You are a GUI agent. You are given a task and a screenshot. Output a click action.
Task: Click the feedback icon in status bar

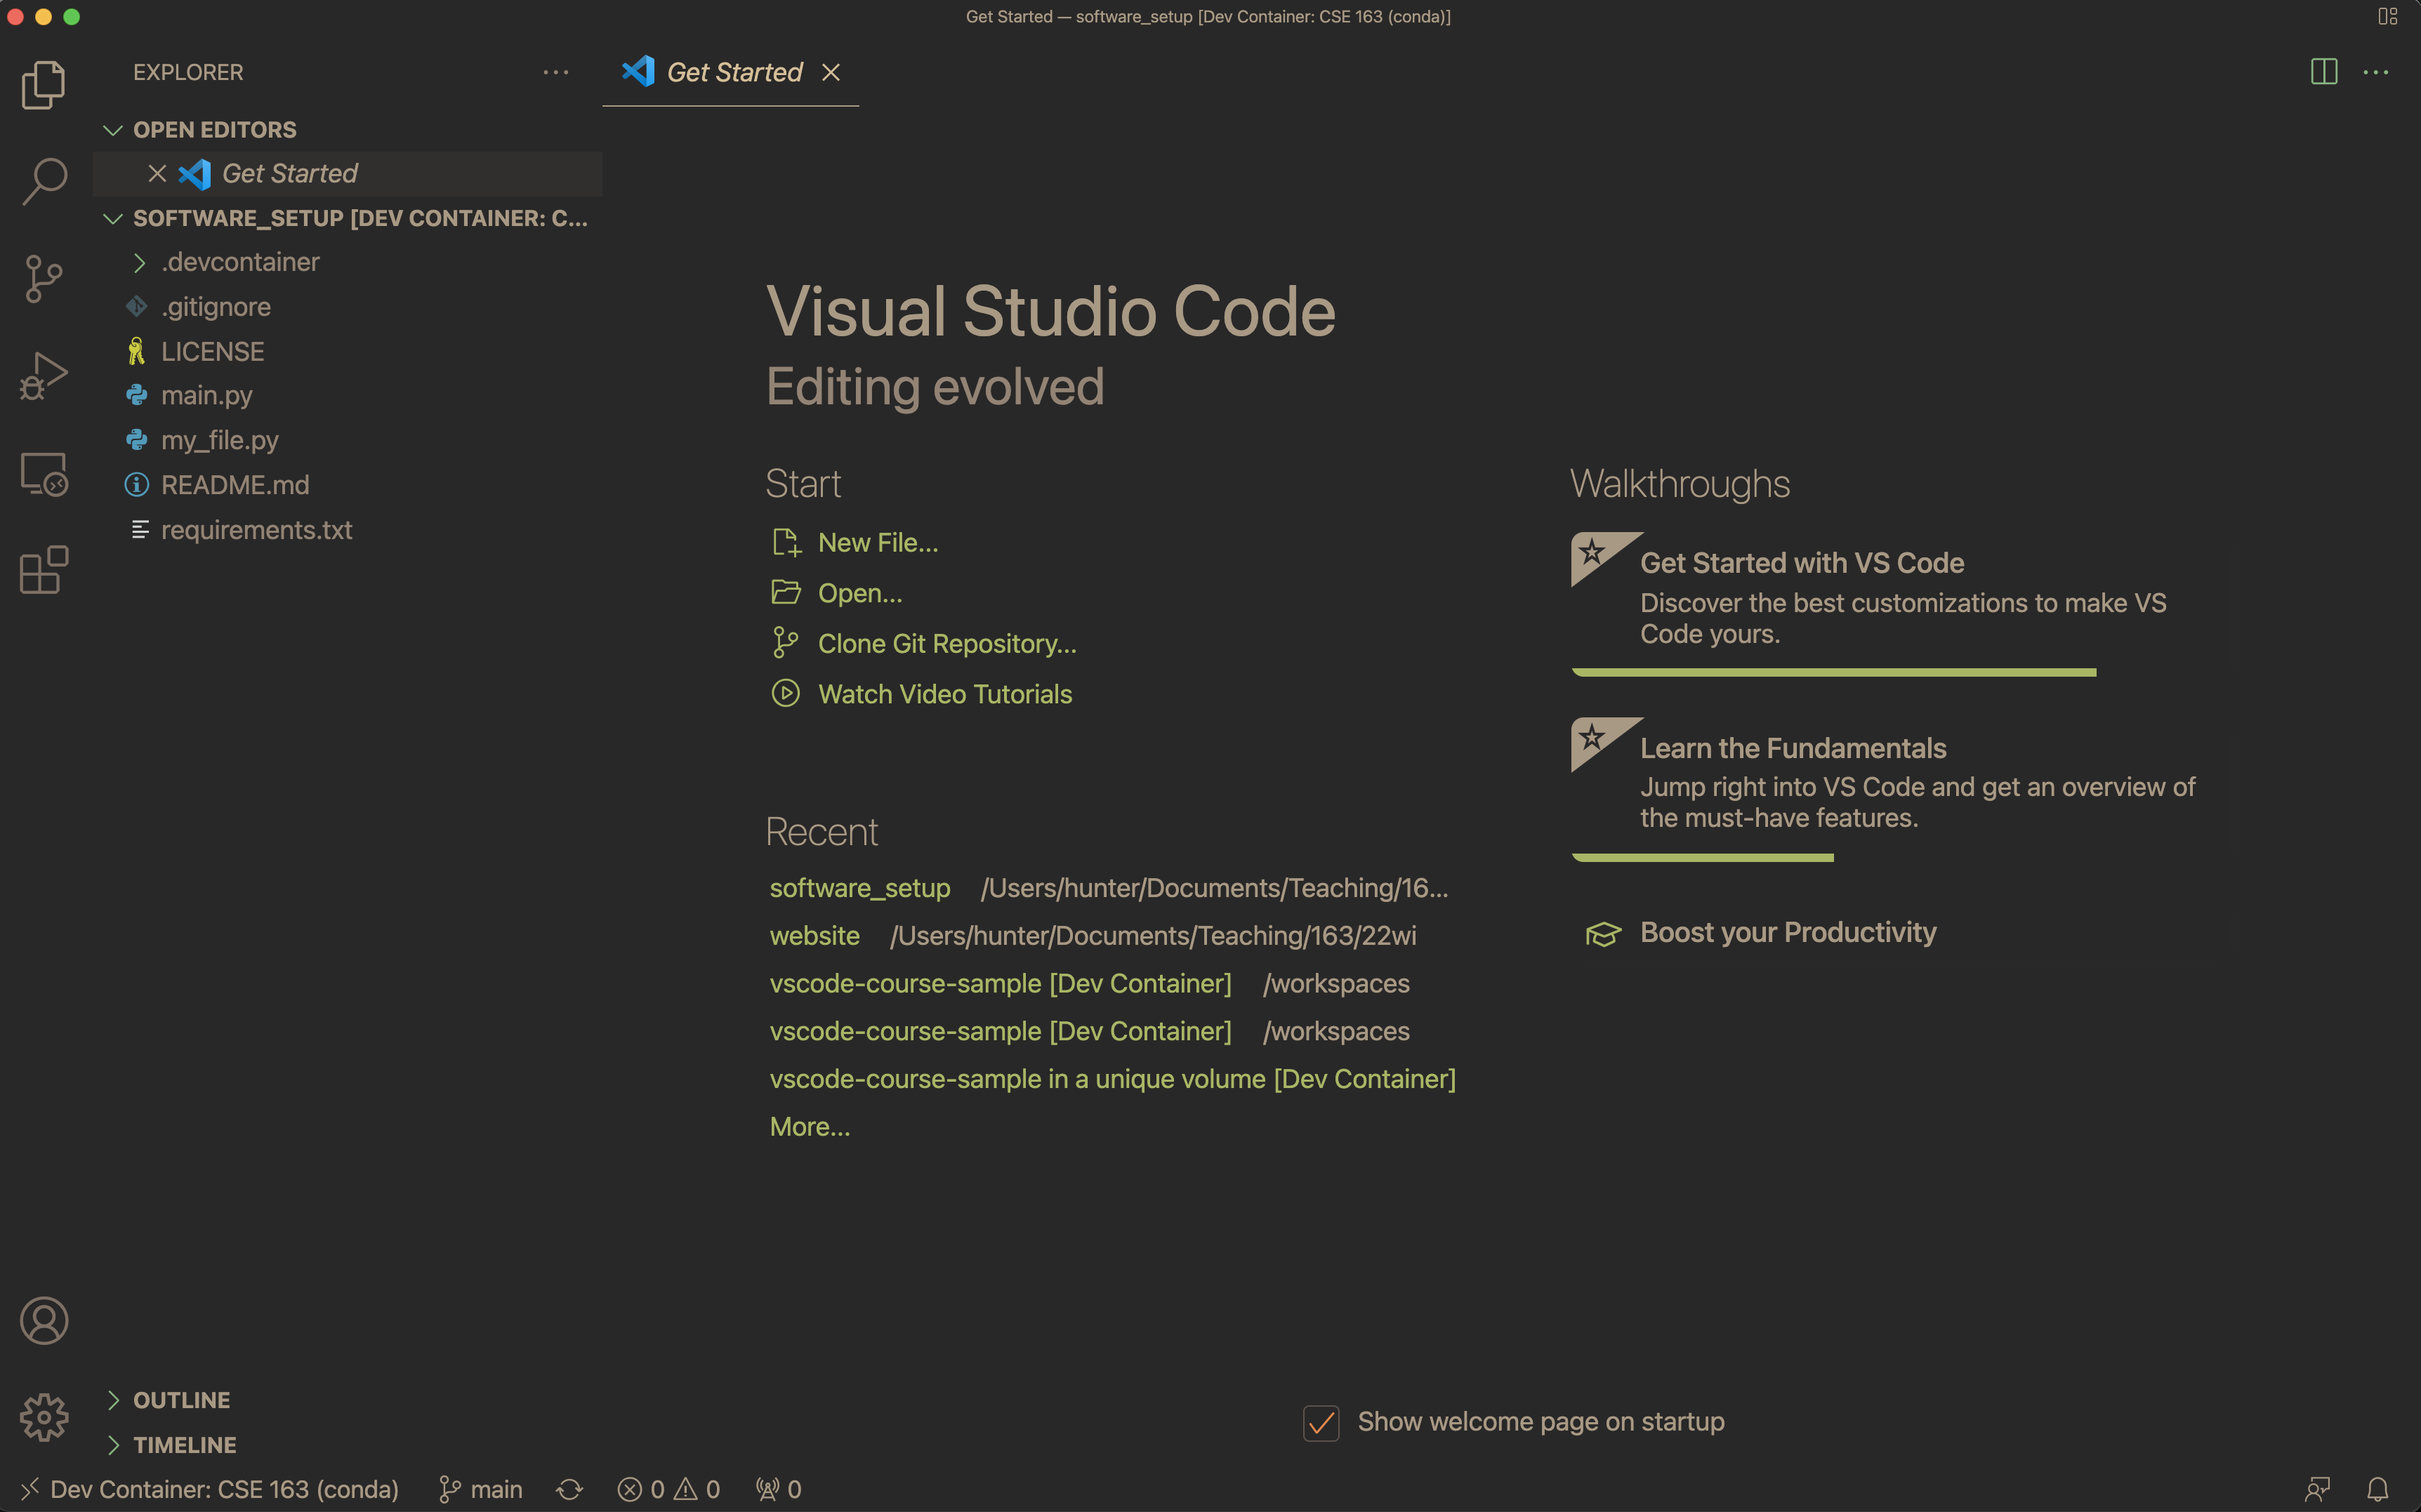2317,1489
